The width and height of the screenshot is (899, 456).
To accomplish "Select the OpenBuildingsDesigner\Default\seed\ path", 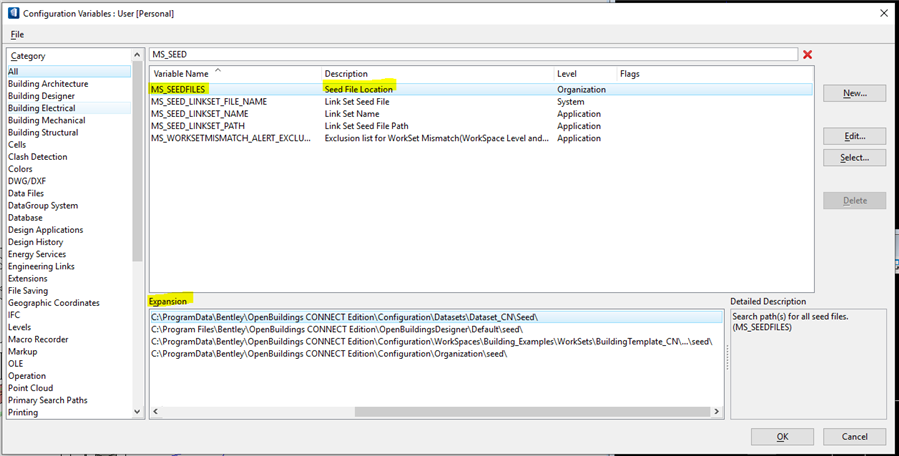I will click(x=436, y=329).
